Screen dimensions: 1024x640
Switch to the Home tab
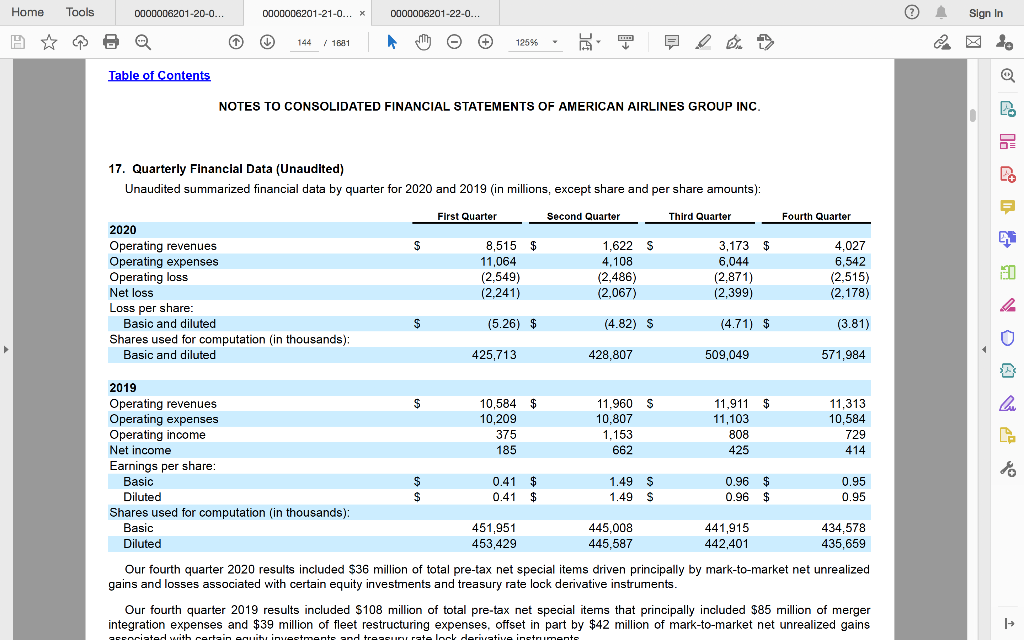pos(27,12)
